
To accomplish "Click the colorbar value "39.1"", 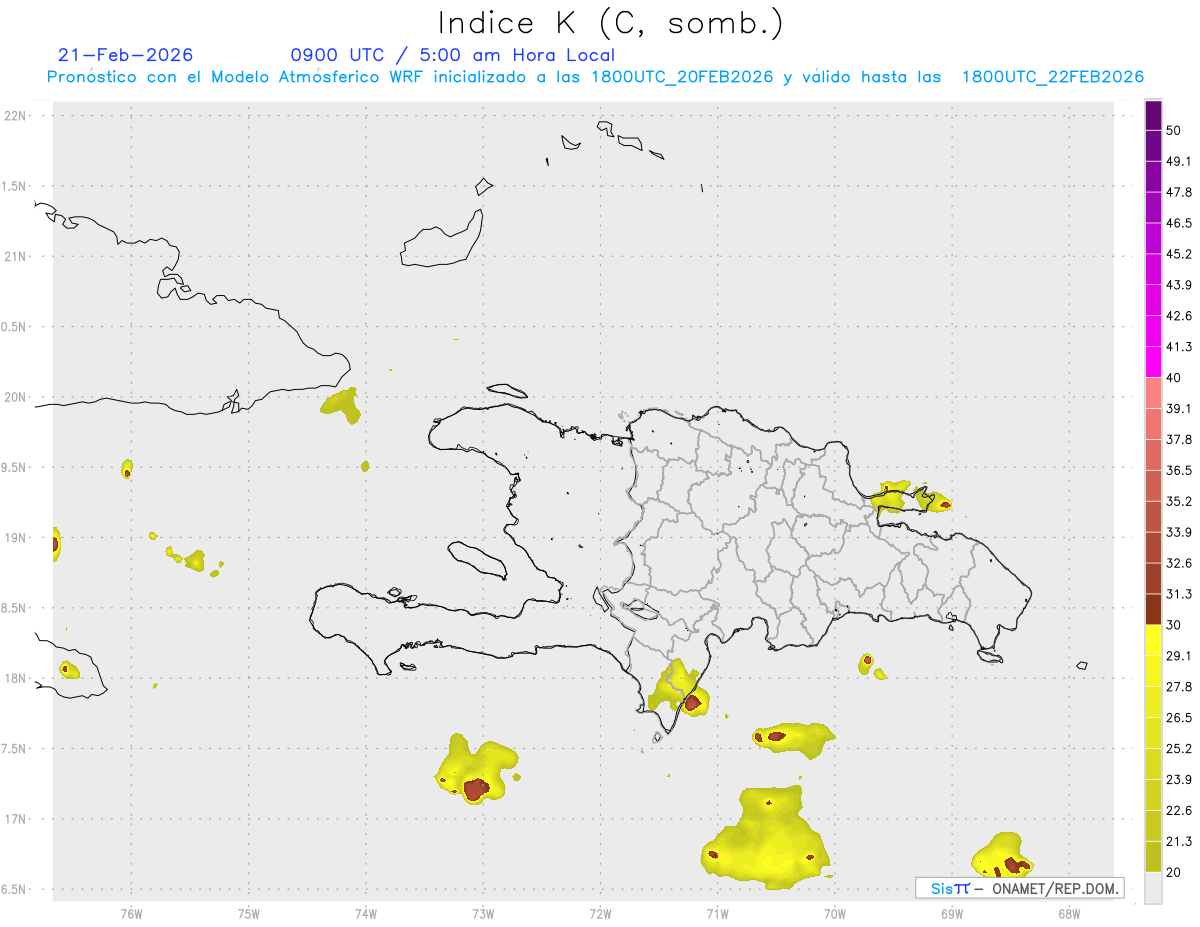I will (x=1179, y=408).
